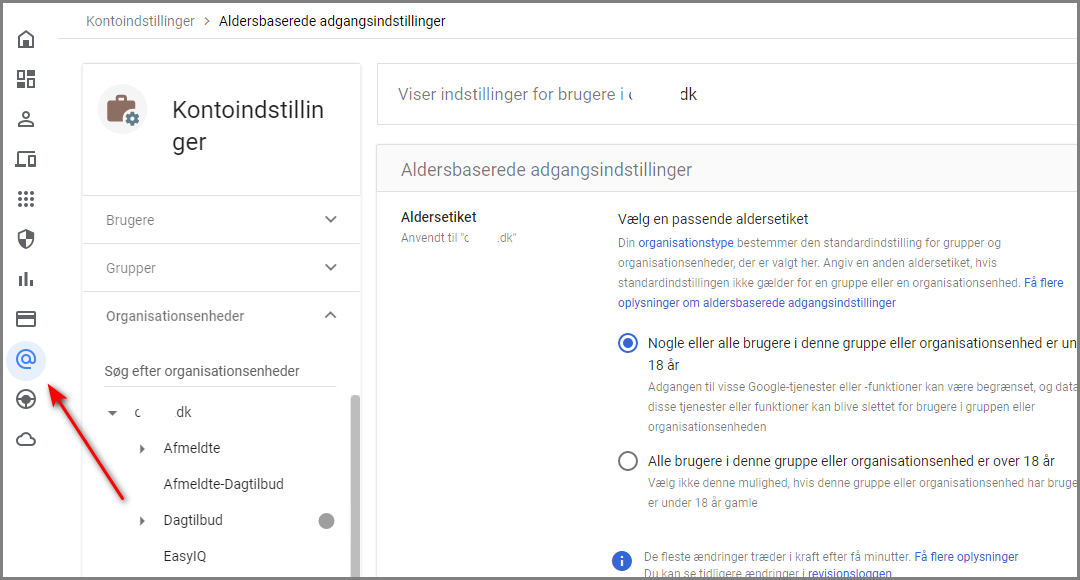1080x580 pixels.
Task: Open the Devices icon in sidebar
Action: (26, 159)
